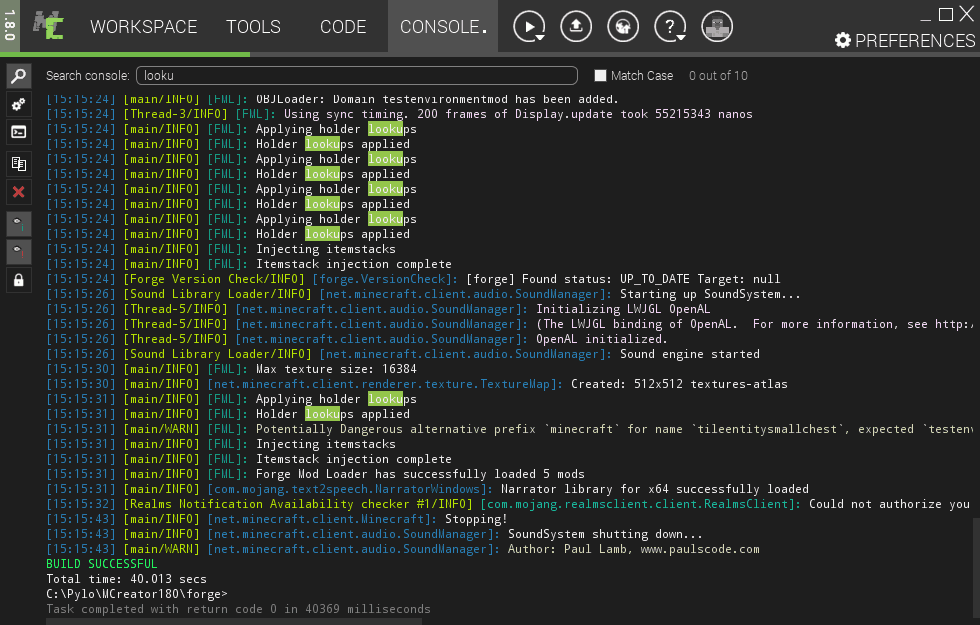Toggle info messages eye icon
Image resolution: width=980 pixels, height=625 pixels.
pos(18,223)
